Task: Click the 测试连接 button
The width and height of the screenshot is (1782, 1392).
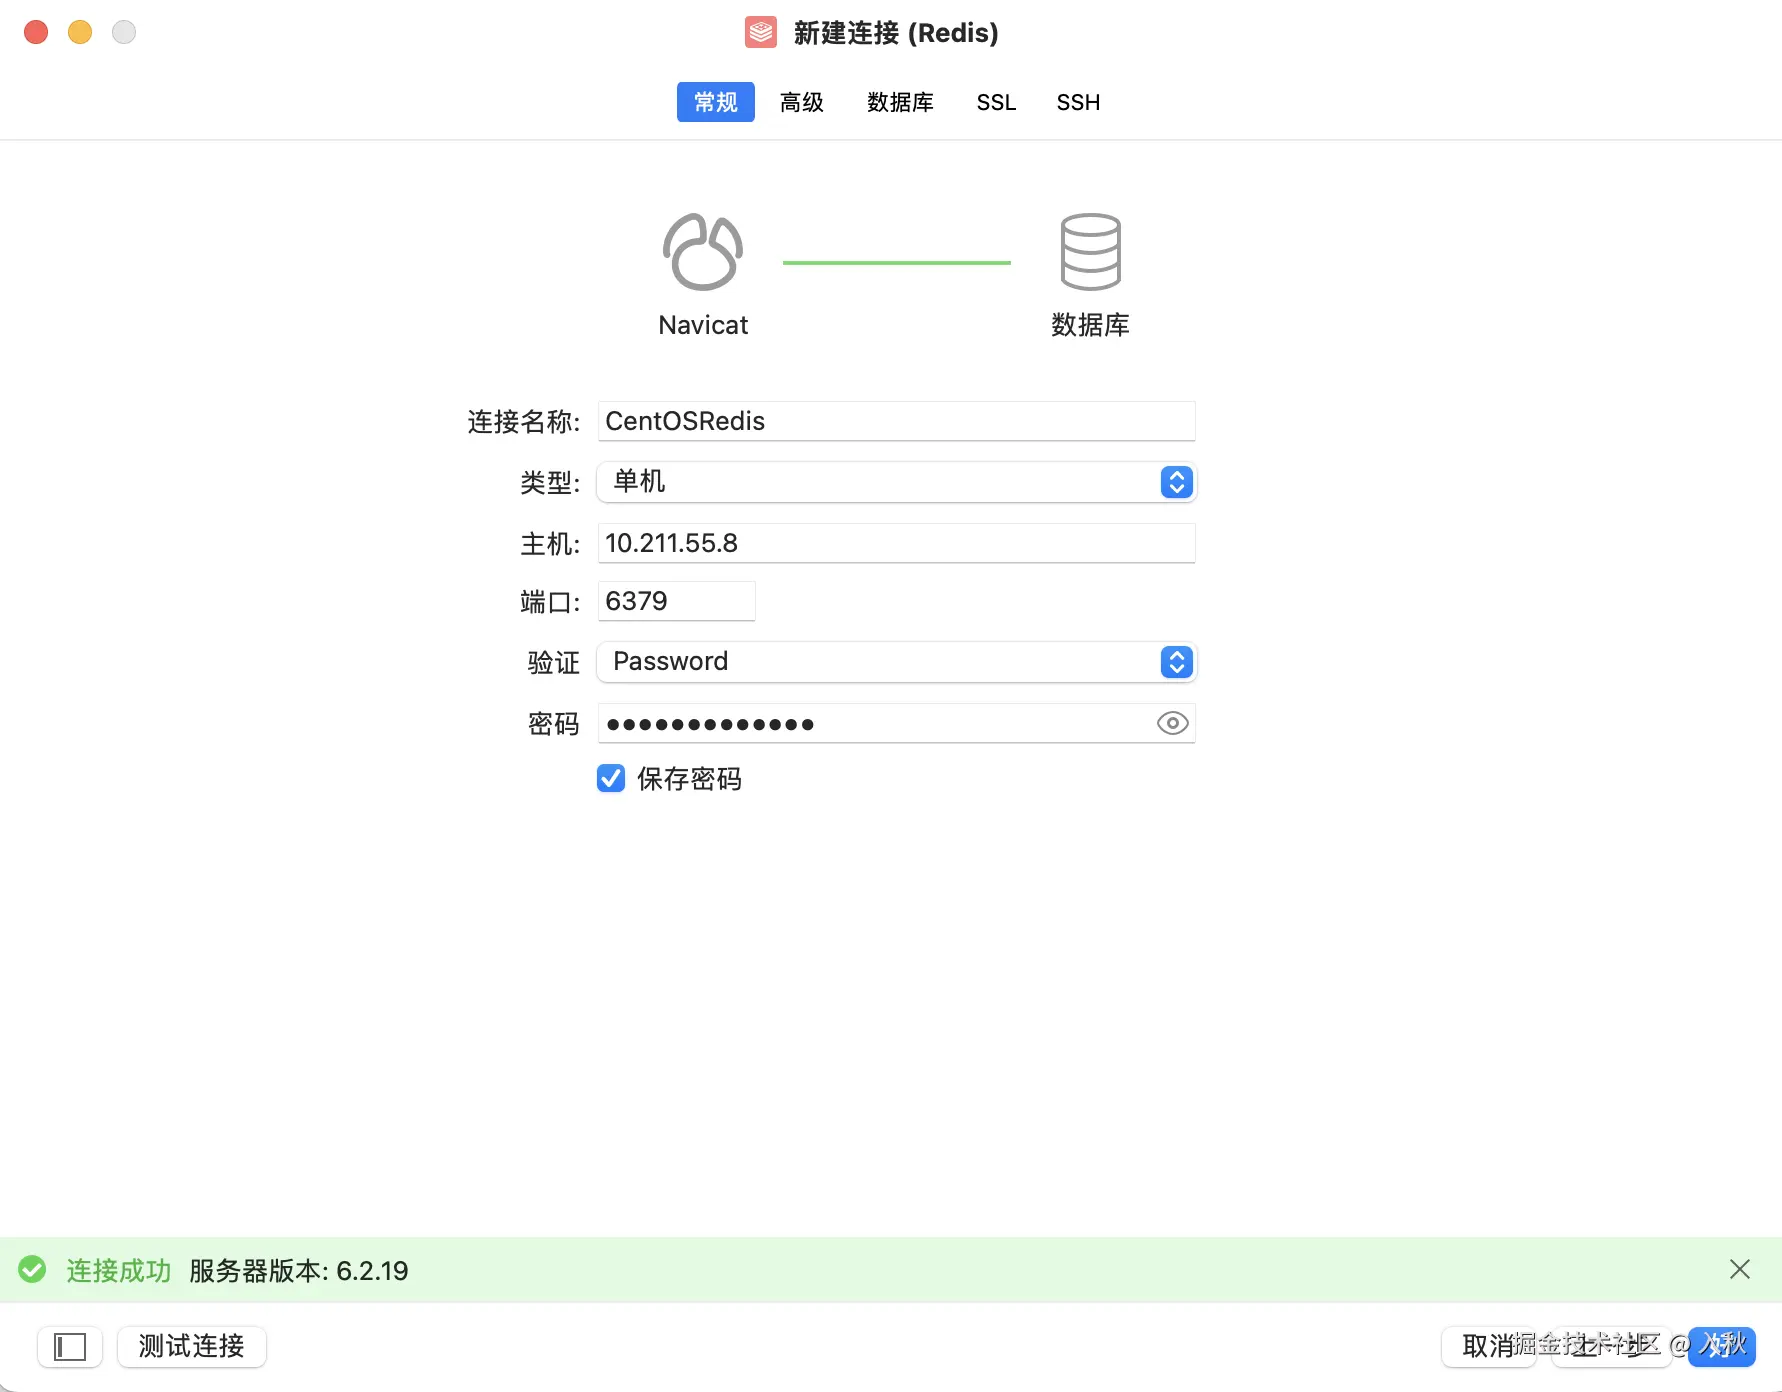Action: (192, 1347)
